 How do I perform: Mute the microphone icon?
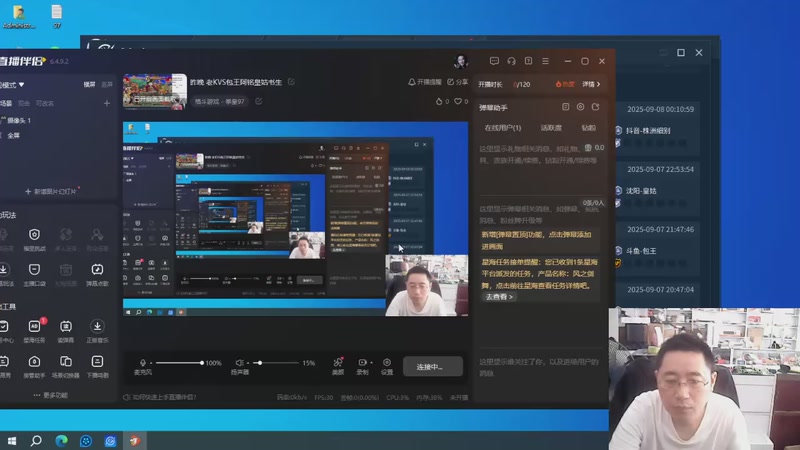point(143,363)
